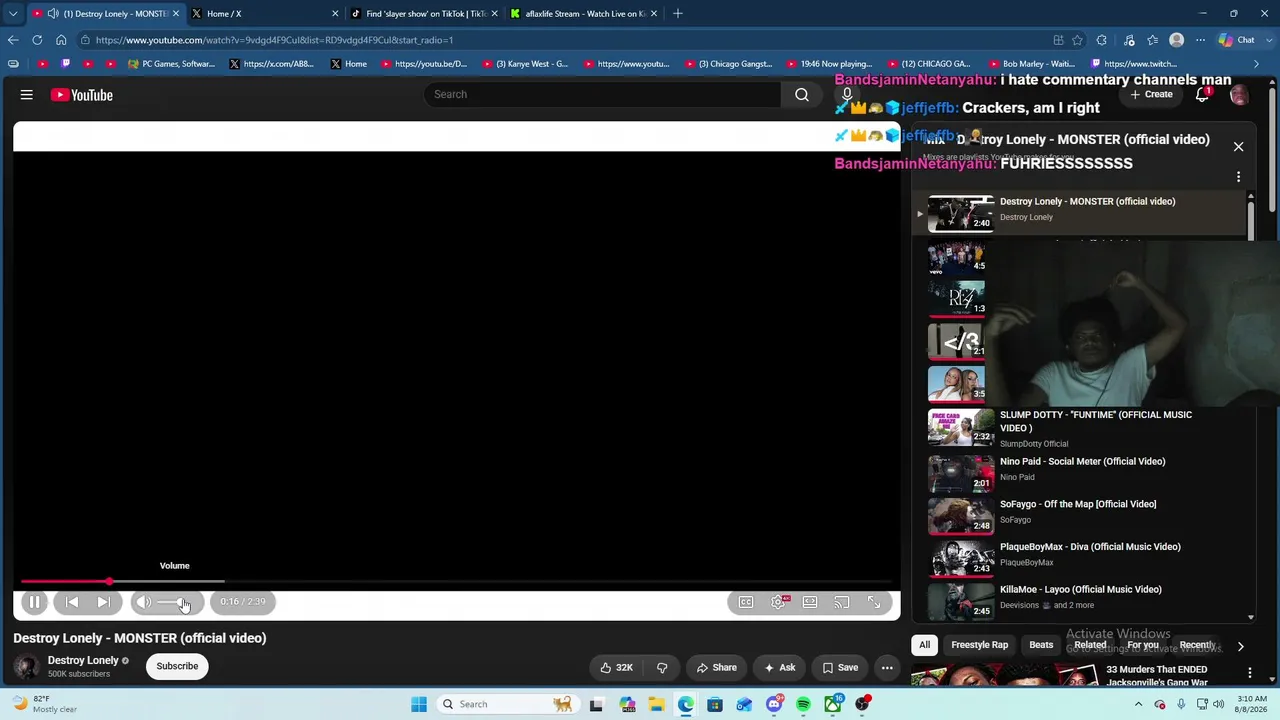Open the player settings gear
Viewport: 1280px width, 720px height.
tap(778, 602)
